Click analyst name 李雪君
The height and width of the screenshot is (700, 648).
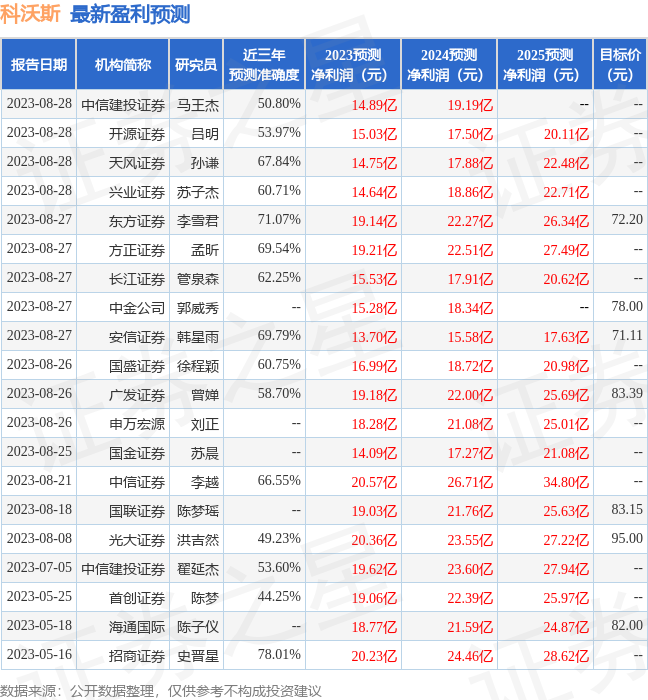(x=198, y=221)
